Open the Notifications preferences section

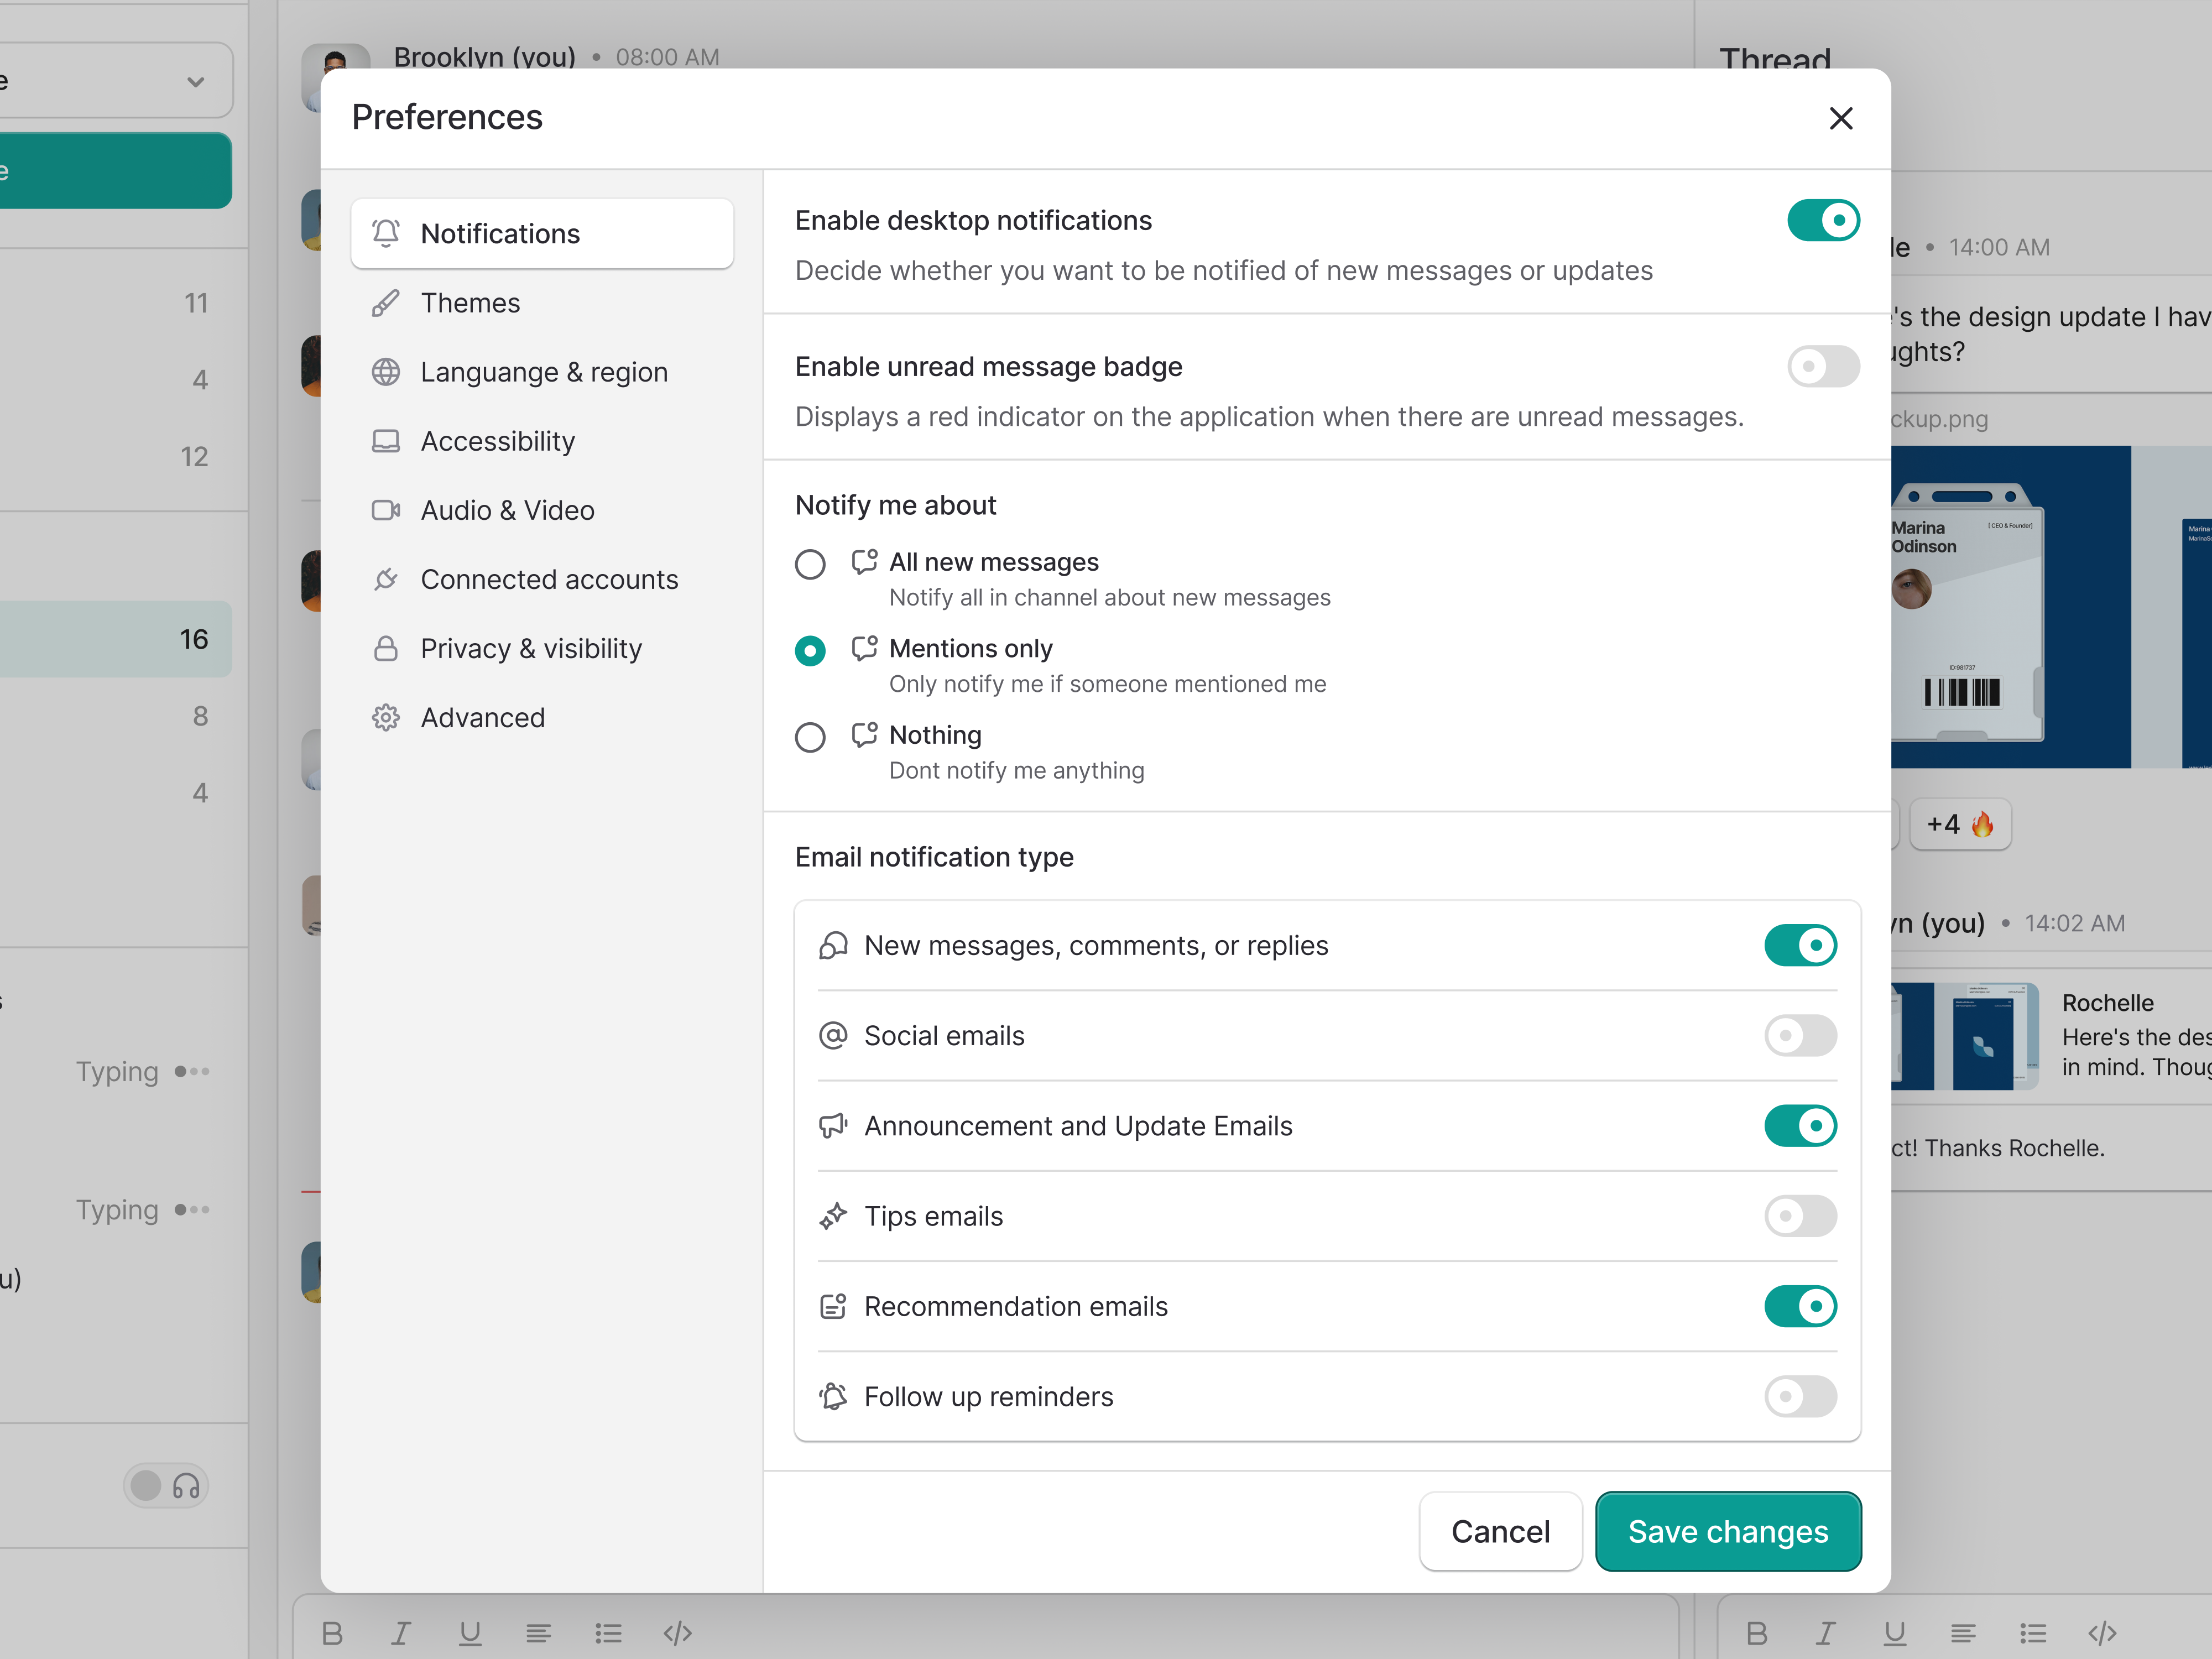[x=541, y=233]
